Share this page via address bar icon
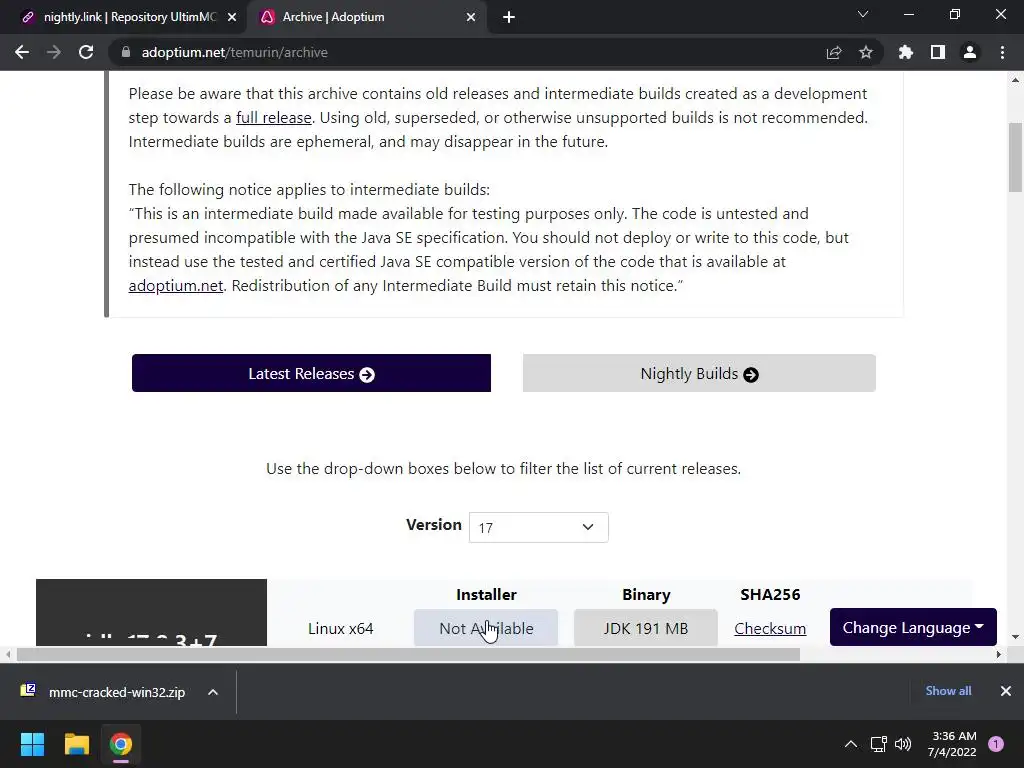The height and width of the screenshot is (768, 1024). [834, 52]
